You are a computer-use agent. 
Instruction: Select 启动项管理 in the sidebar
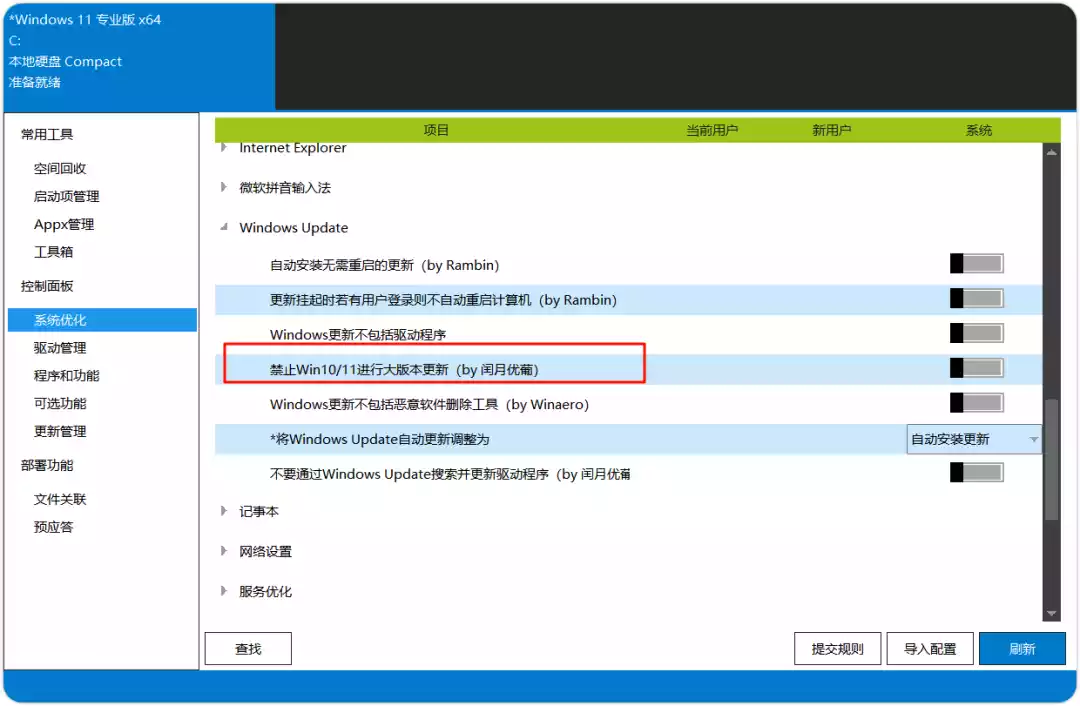tap(67, 196)
